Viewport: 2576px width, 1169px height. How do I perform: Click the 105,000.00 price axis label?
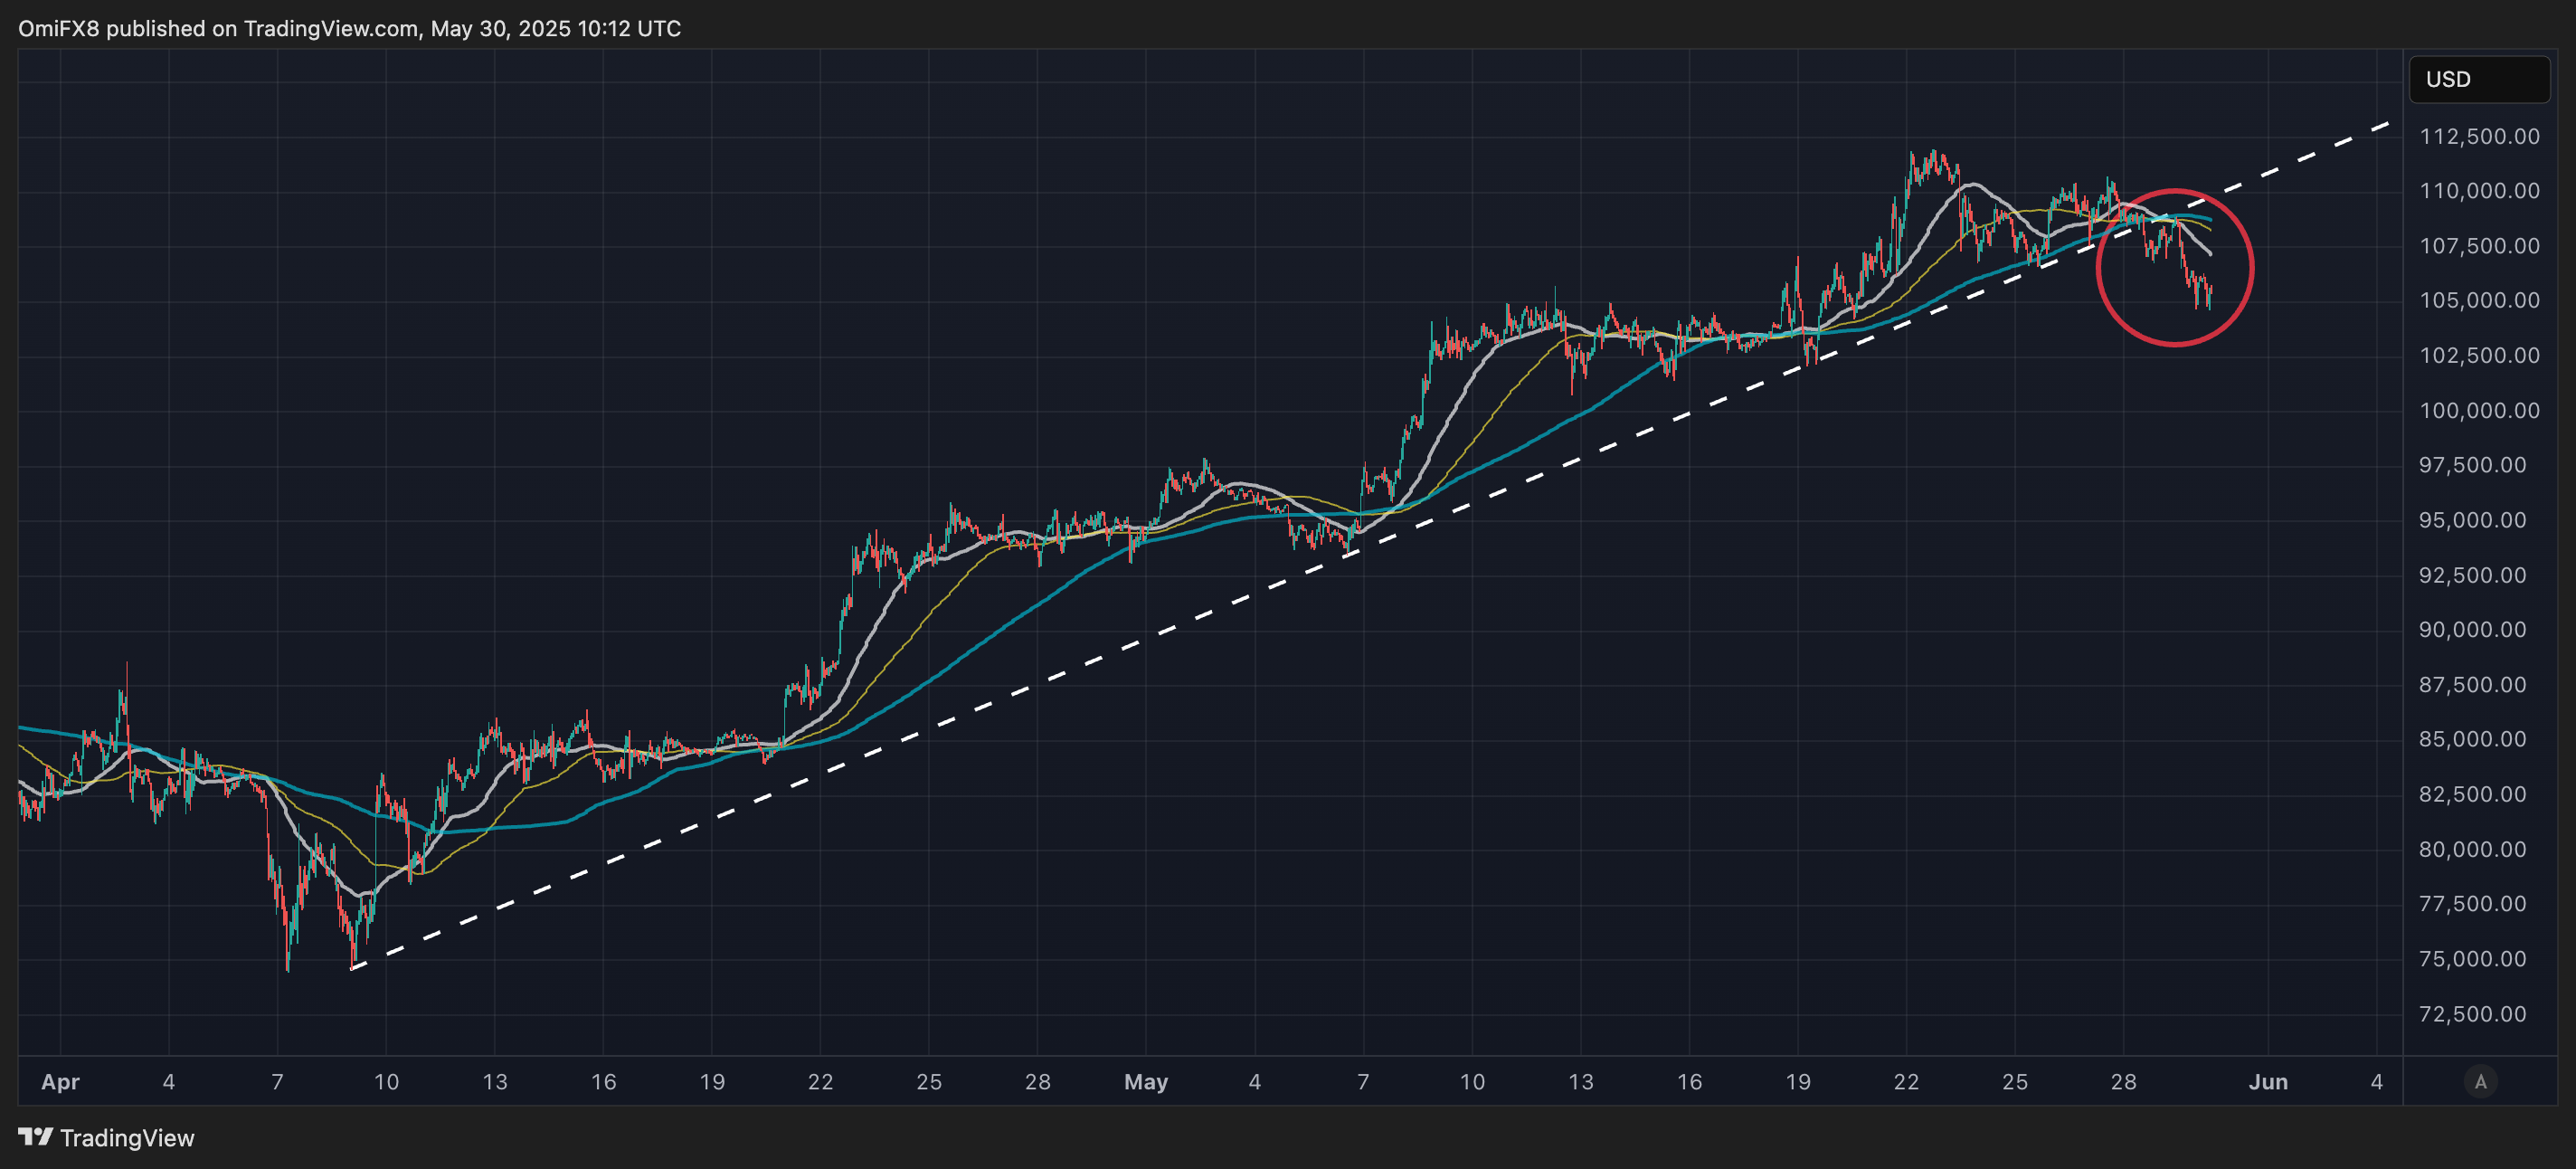[x=2478, y=300]
